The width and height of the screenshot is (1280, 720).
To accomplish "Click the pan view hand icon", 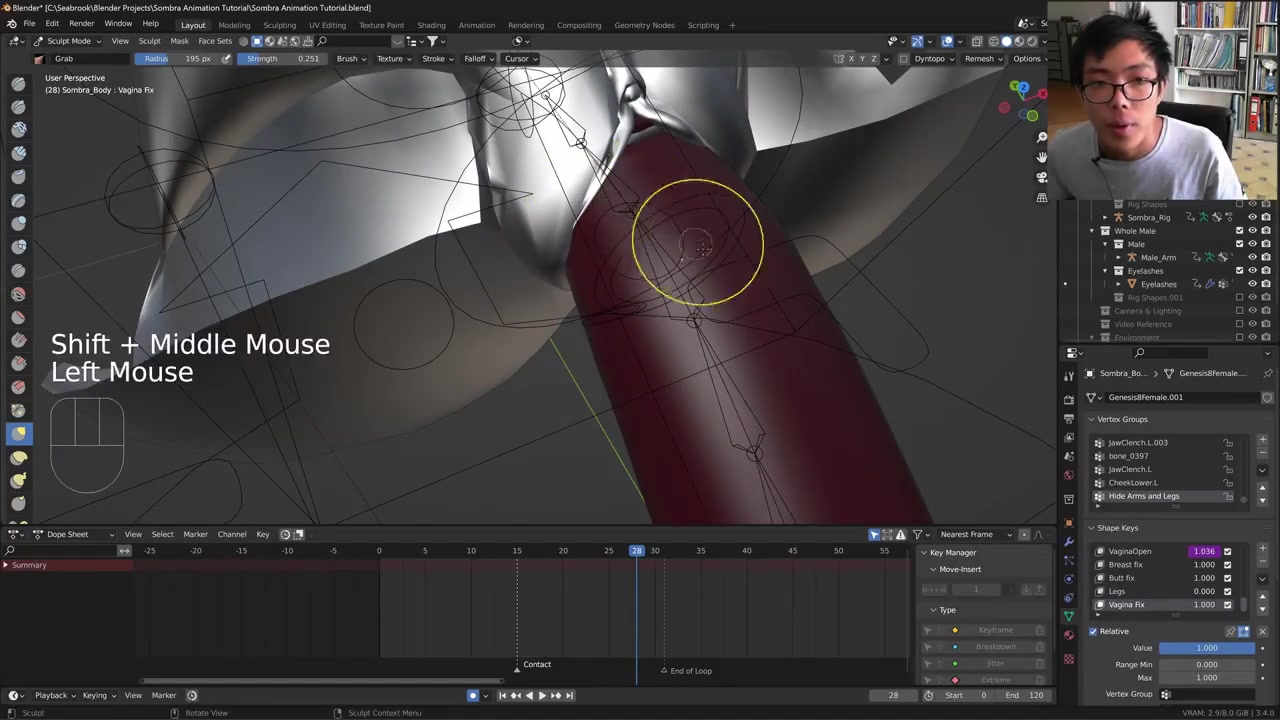I will click(x=1042, y=157).
